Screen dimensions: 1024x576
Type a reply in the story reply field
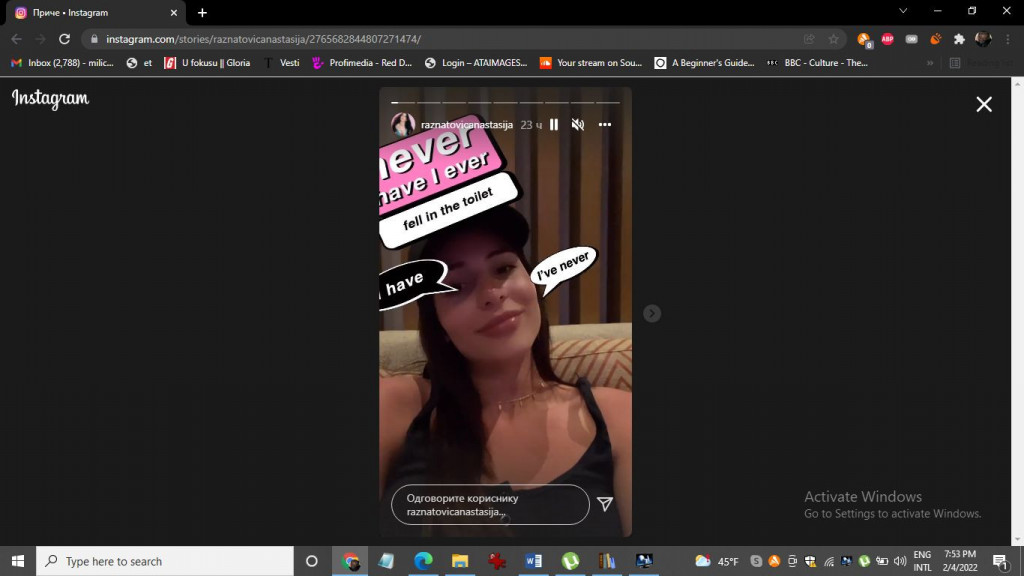[x=489, y=505]
